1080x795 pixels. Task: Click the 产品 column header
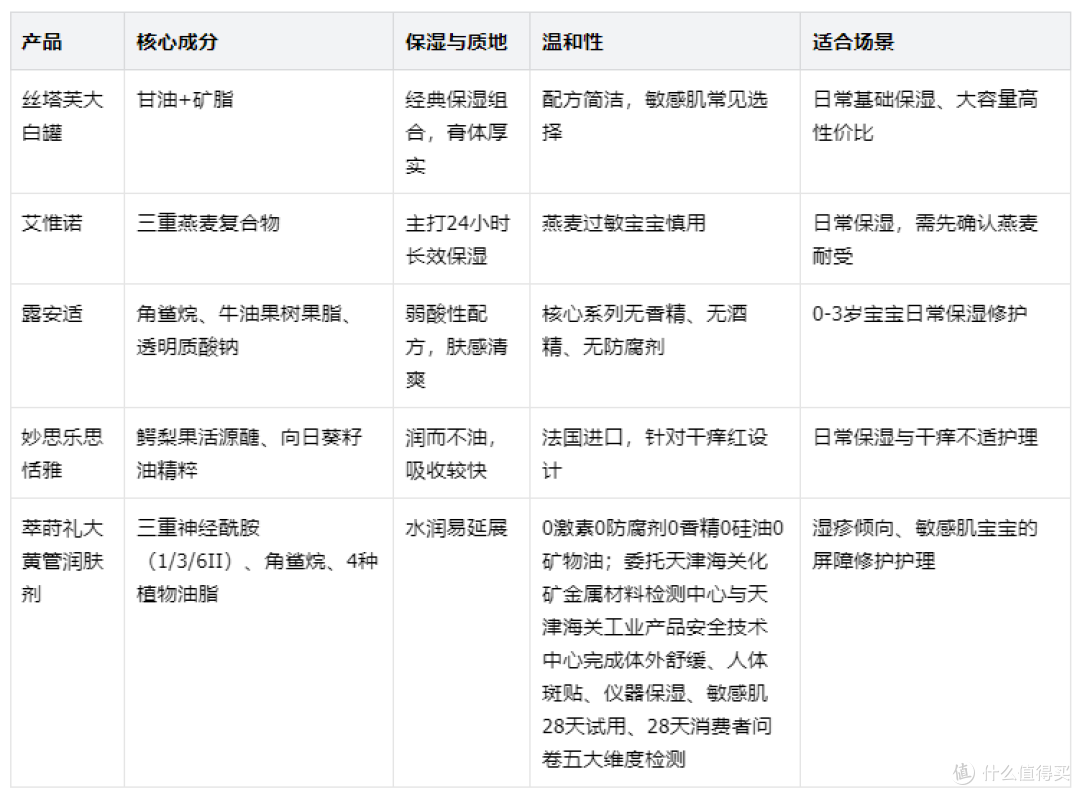tap(67, 42)
